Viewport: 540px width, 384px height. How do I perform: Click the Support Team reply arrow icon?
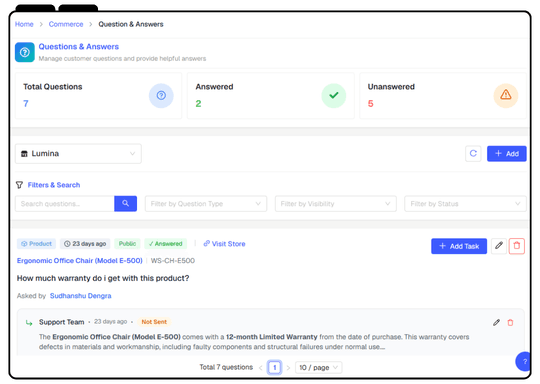29,323
